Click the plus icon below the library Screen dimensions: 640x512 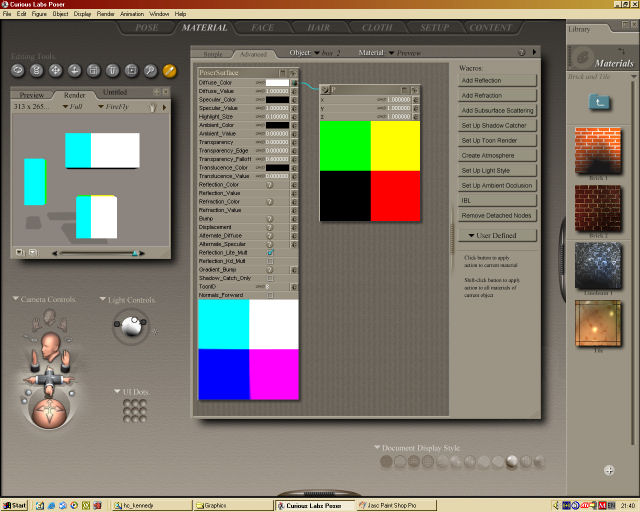tap(609, 470)
